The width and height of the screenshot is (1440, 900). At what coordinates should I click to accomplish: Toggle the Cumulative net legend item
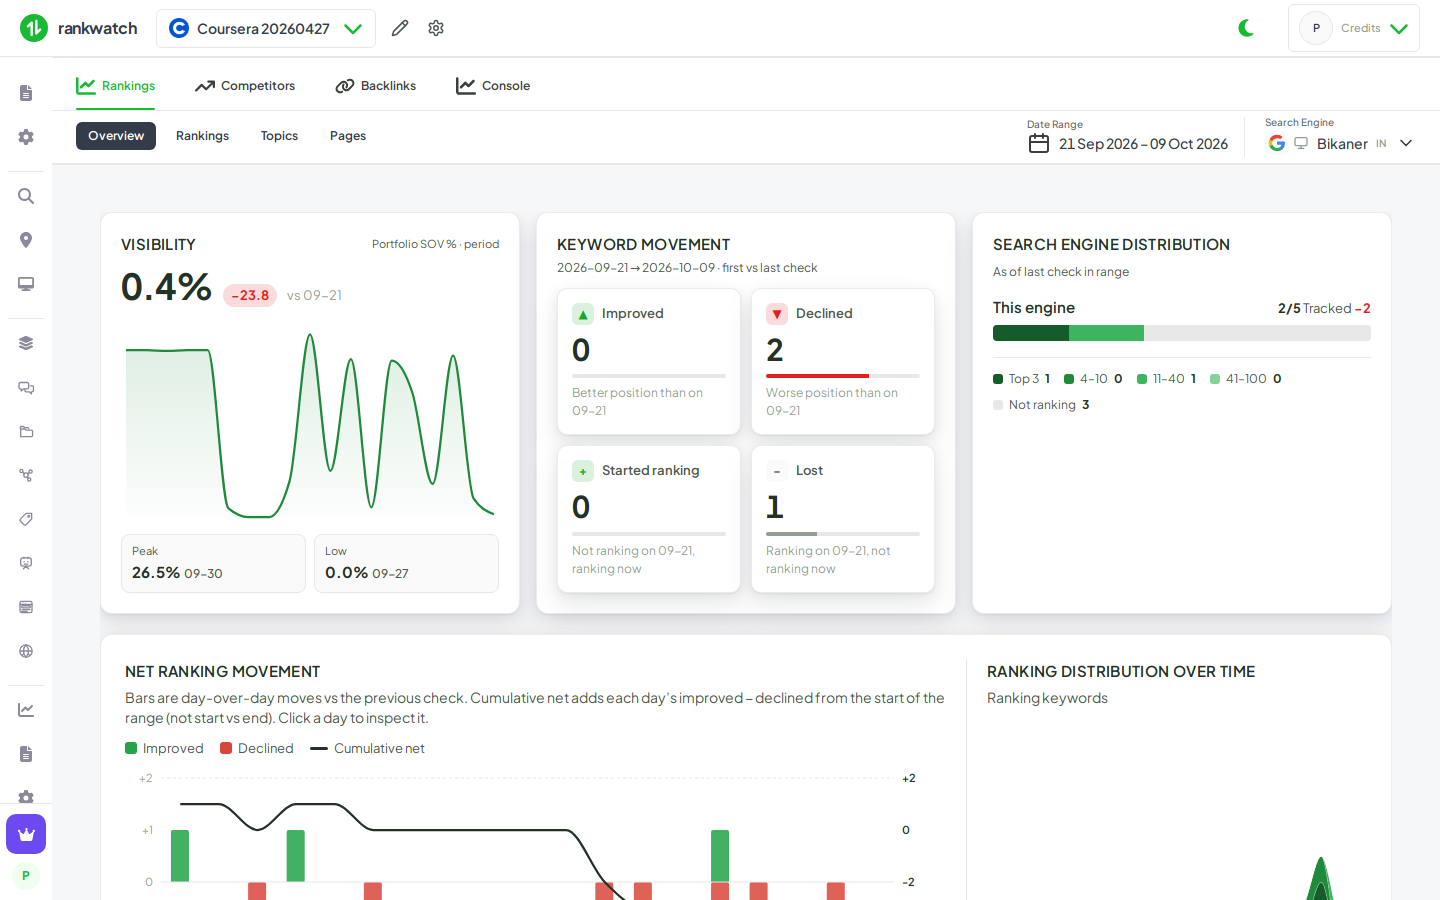367,748
